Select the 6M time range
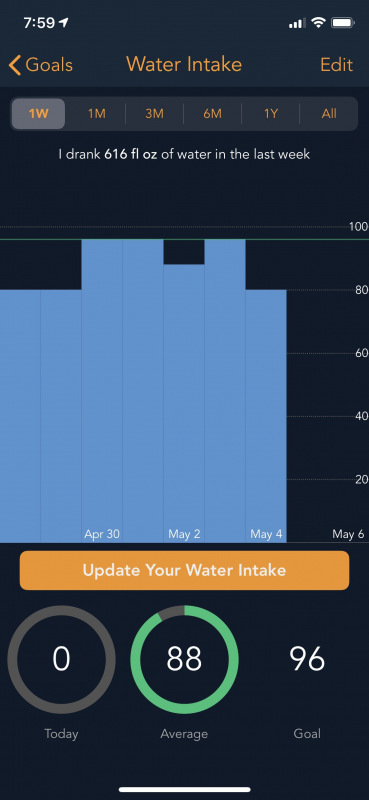Screen dimensions: 369x800 pos(212,114)
